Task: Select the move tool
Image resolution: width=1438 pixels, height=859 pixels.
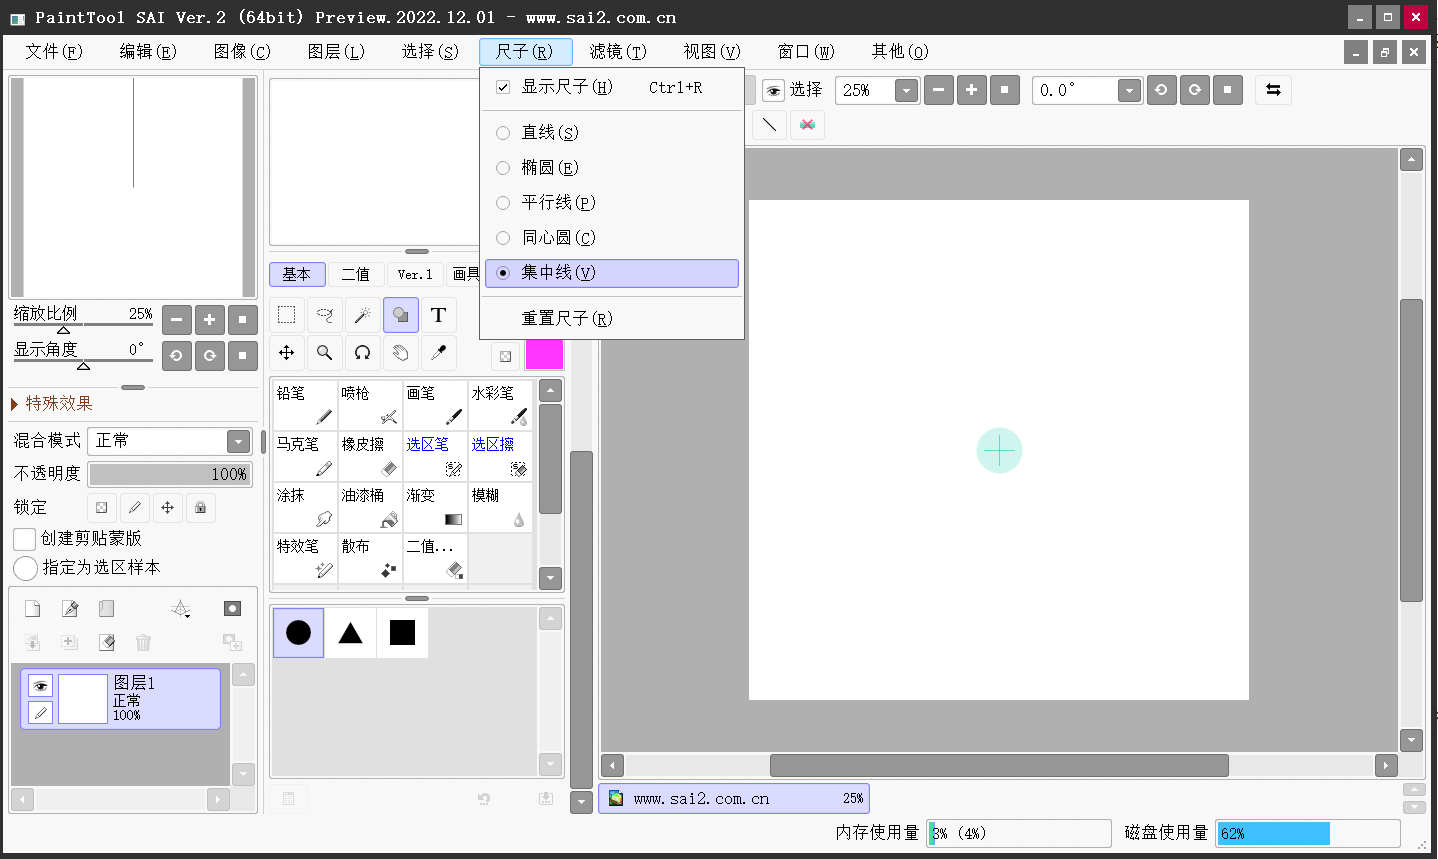Action: click(x=287, y=353)
